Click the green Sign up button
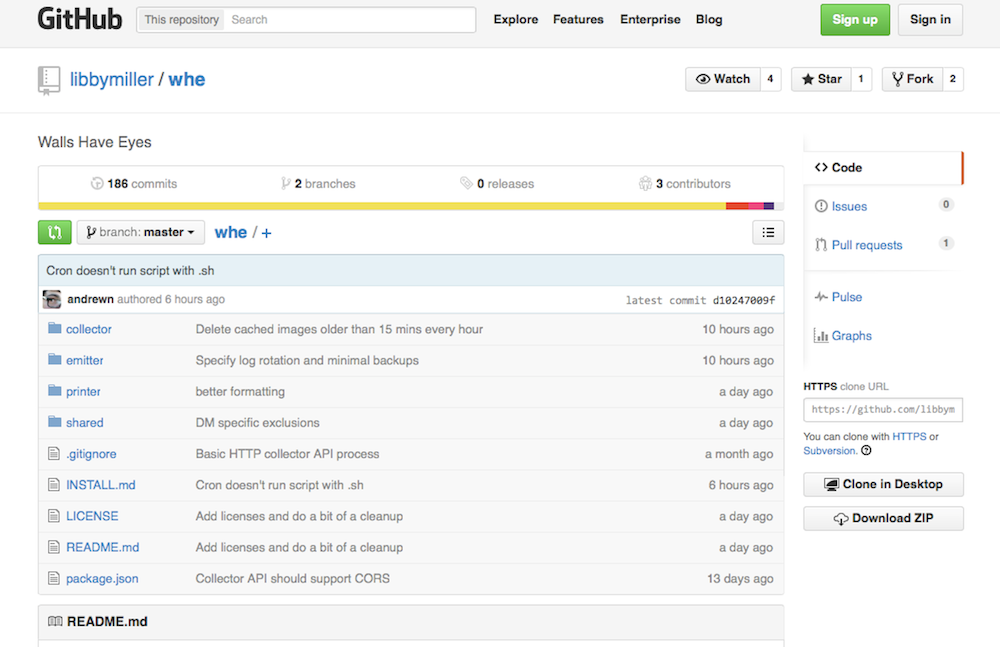This screenshot has width=1000, height=647. pyautogui.click(x=855, y=20)
